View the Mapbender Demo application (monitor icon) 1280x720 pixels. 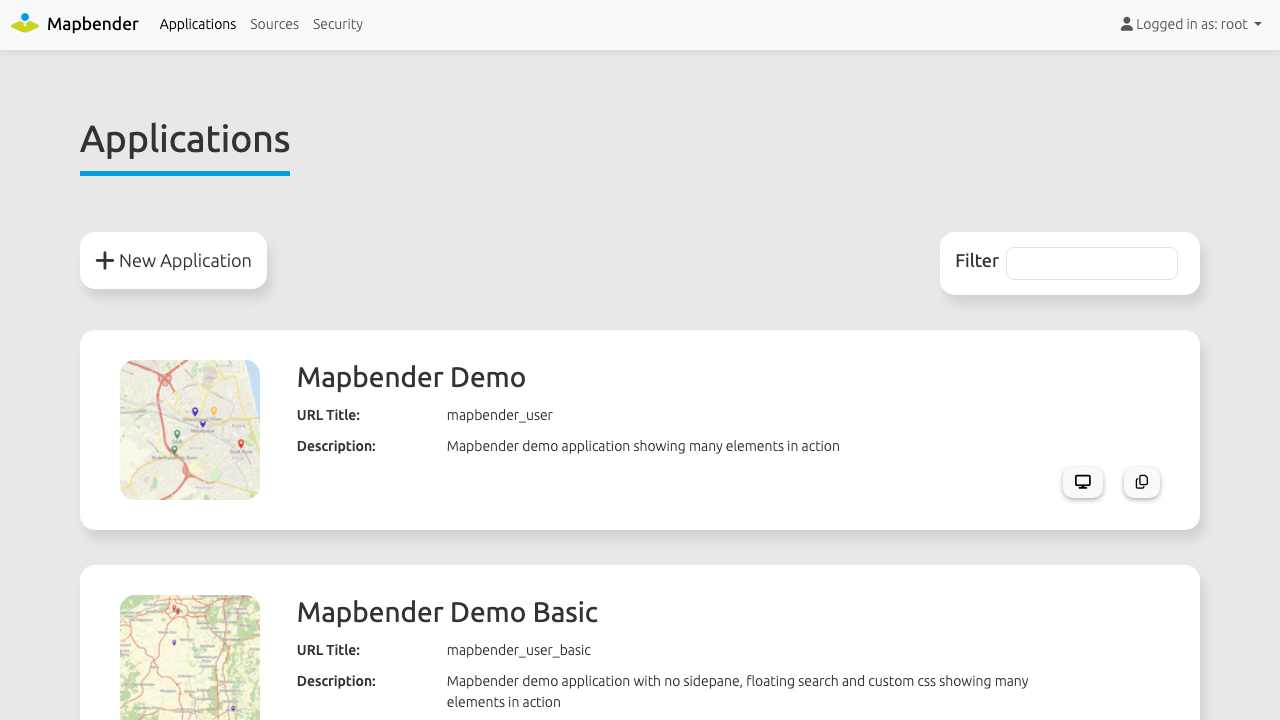1083,482
